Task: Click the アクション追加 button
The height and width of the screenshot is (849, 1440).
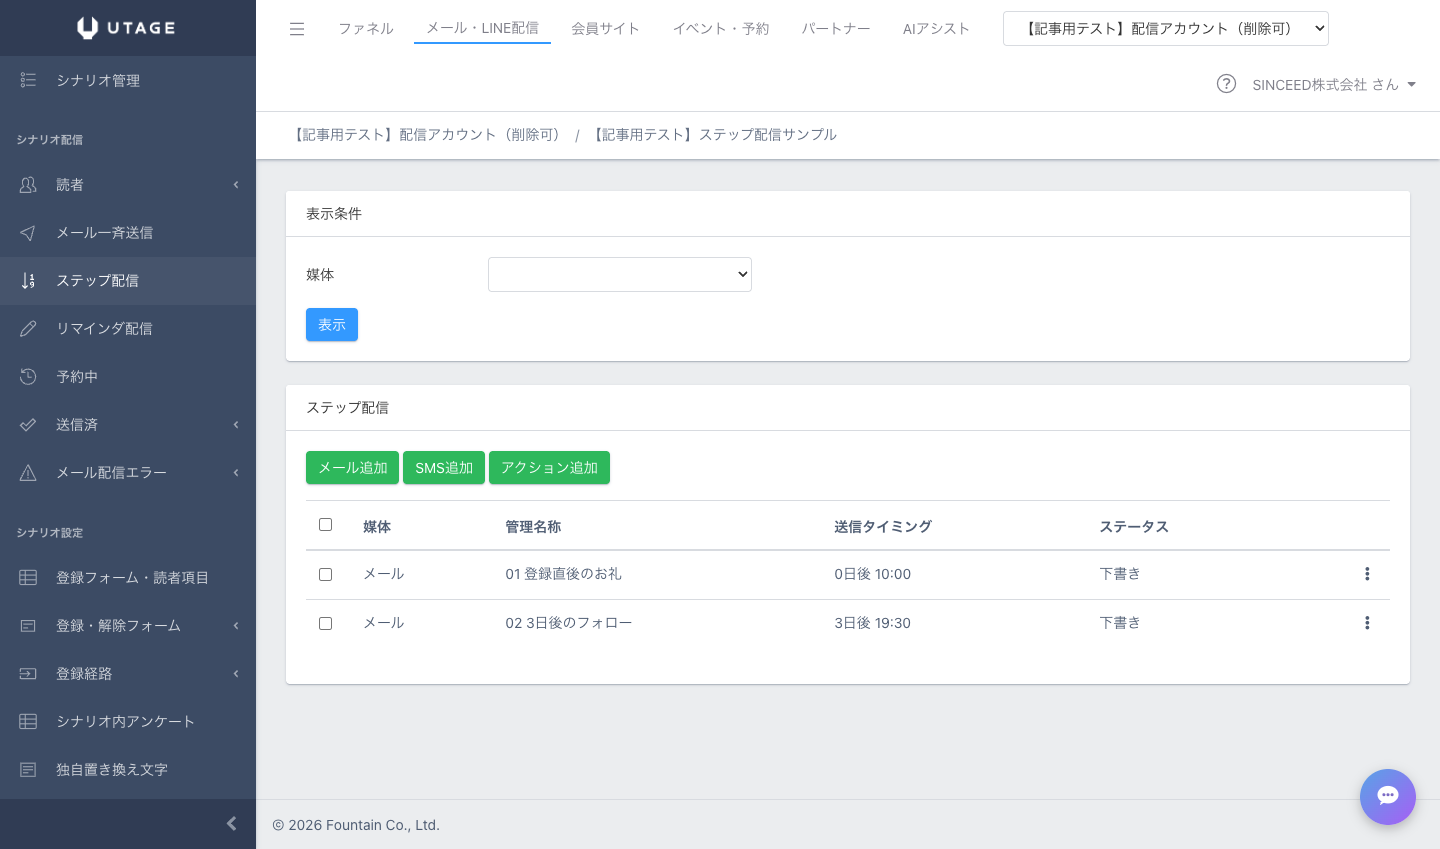Action: coord(549,468)
